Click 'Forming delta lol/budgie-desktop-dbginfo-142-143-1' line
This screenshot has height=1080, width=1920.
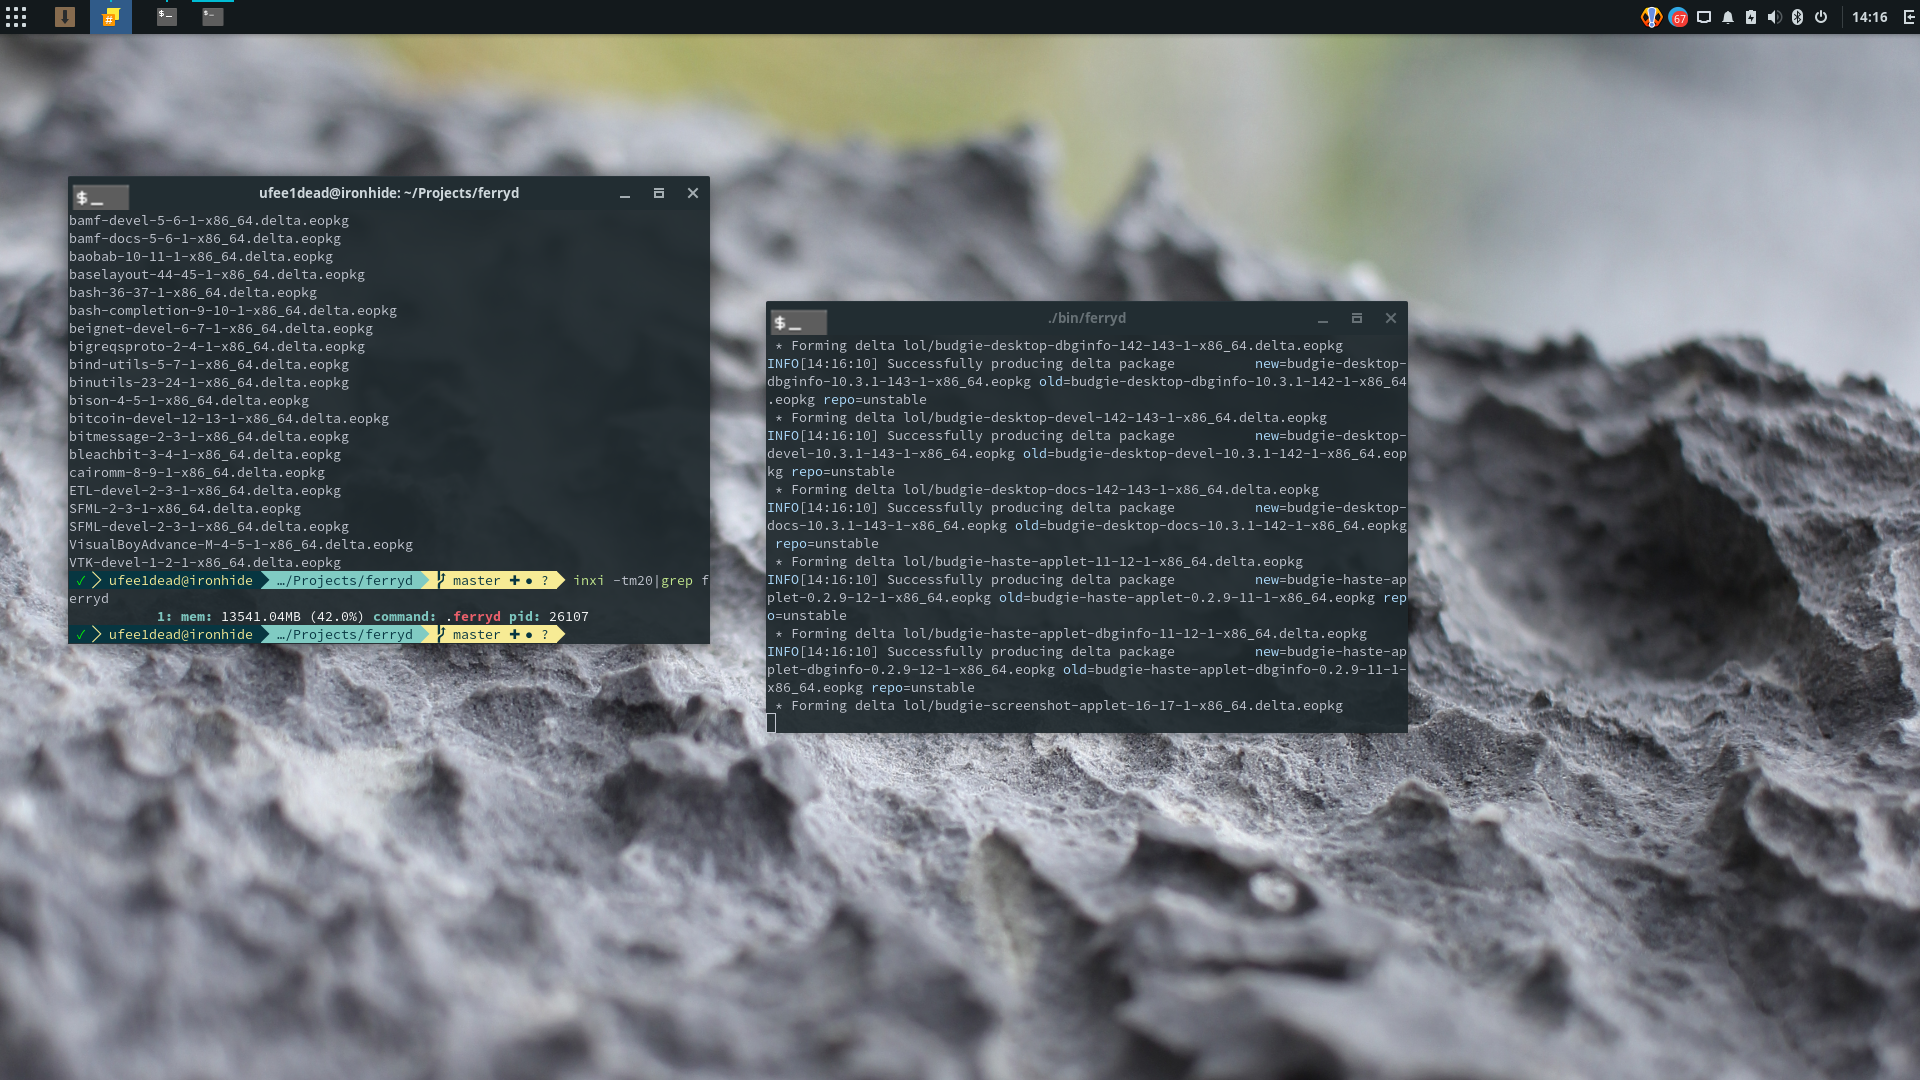1060,346
